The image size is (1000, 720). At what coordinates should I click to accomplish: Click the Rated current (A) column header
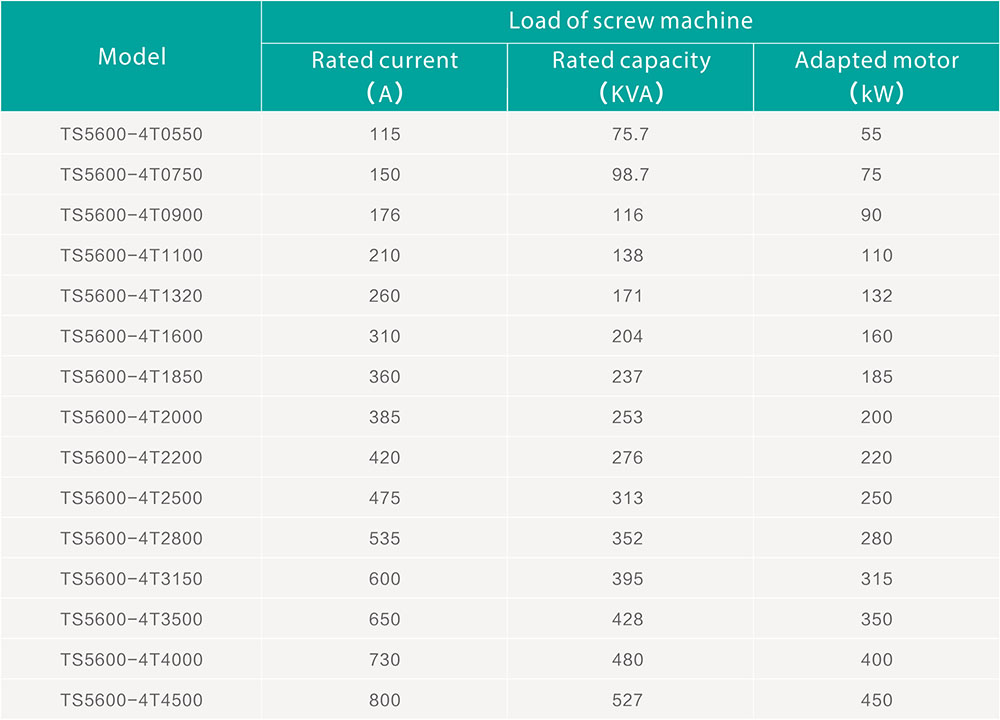point(384,76)
